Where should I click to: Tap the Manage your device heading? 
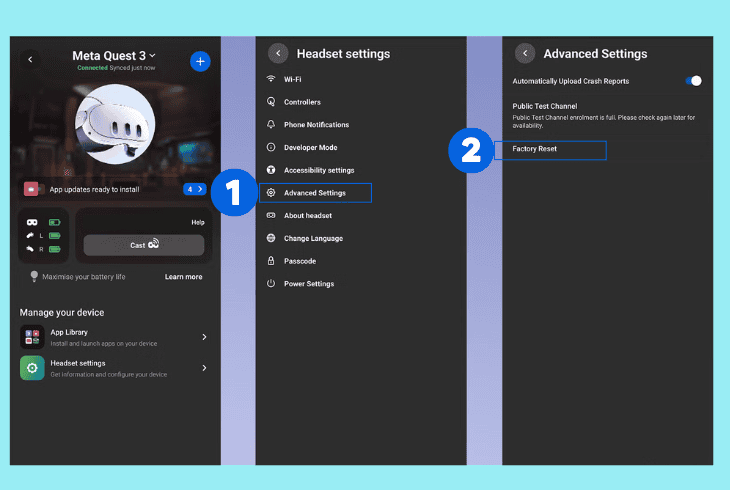[x=62, y=313]
